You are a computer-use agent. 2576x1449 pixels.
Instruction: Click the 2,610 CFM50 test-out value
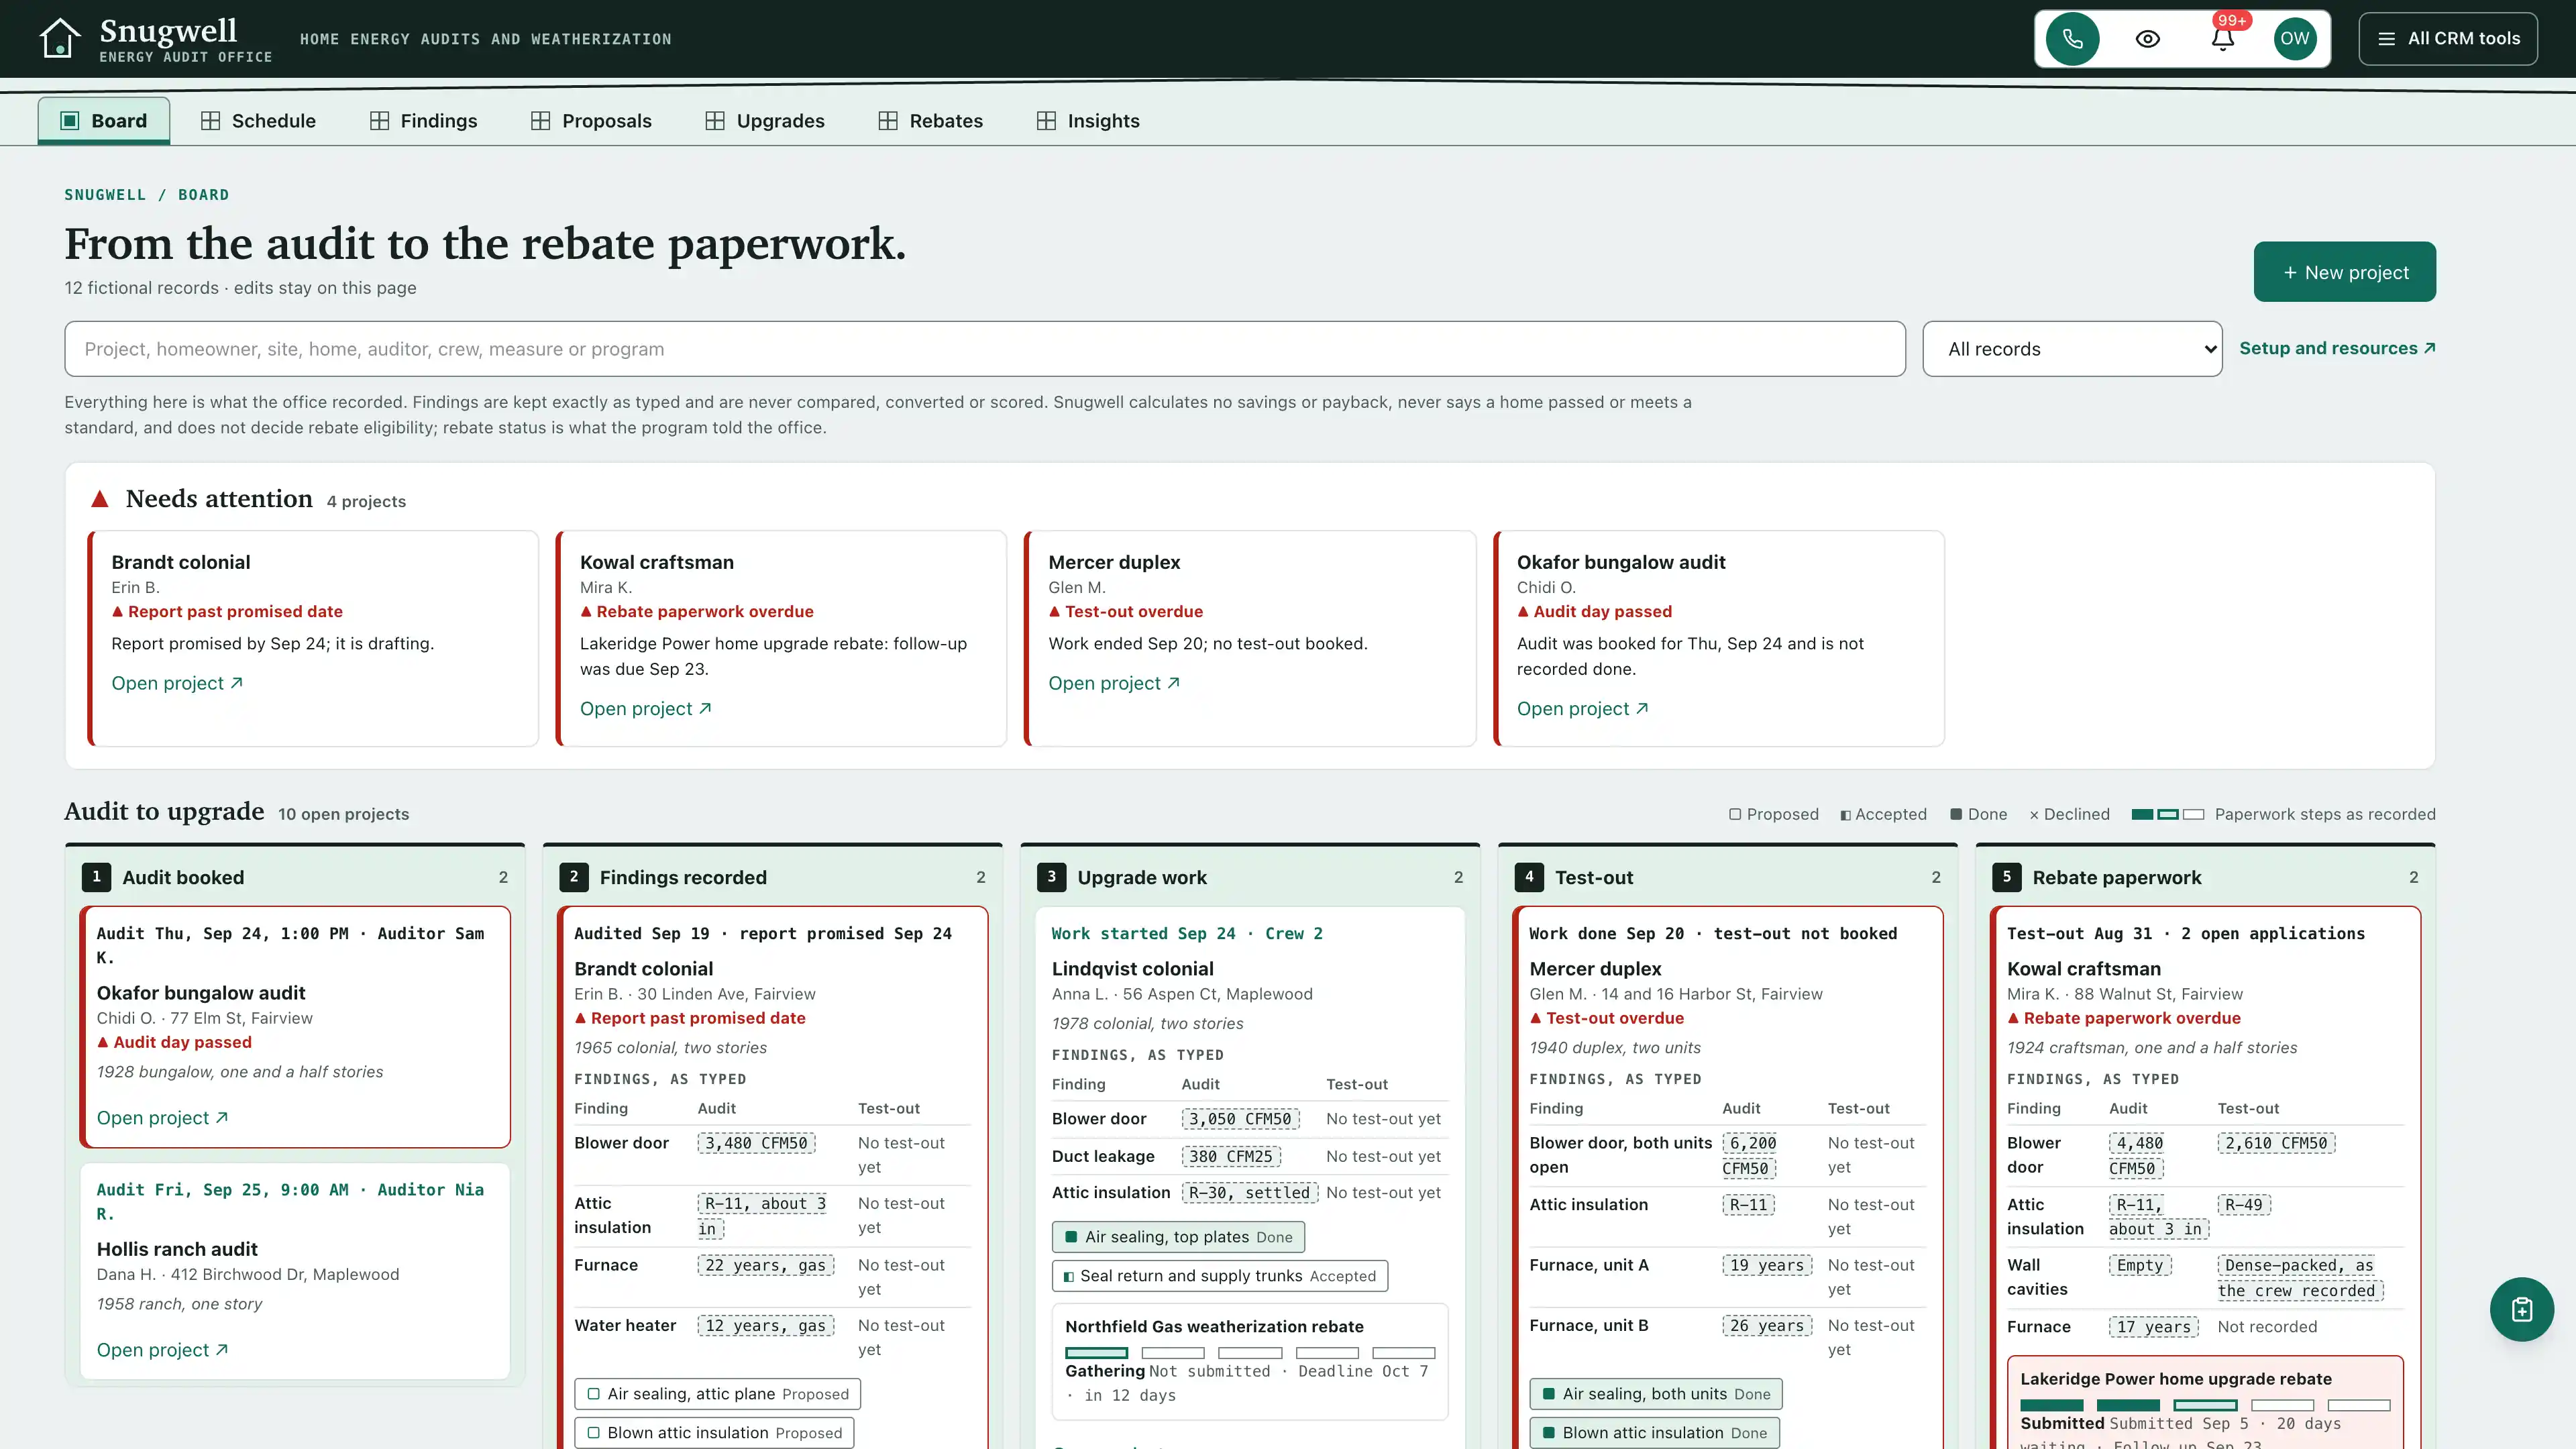click(x=2276, y=1143)
